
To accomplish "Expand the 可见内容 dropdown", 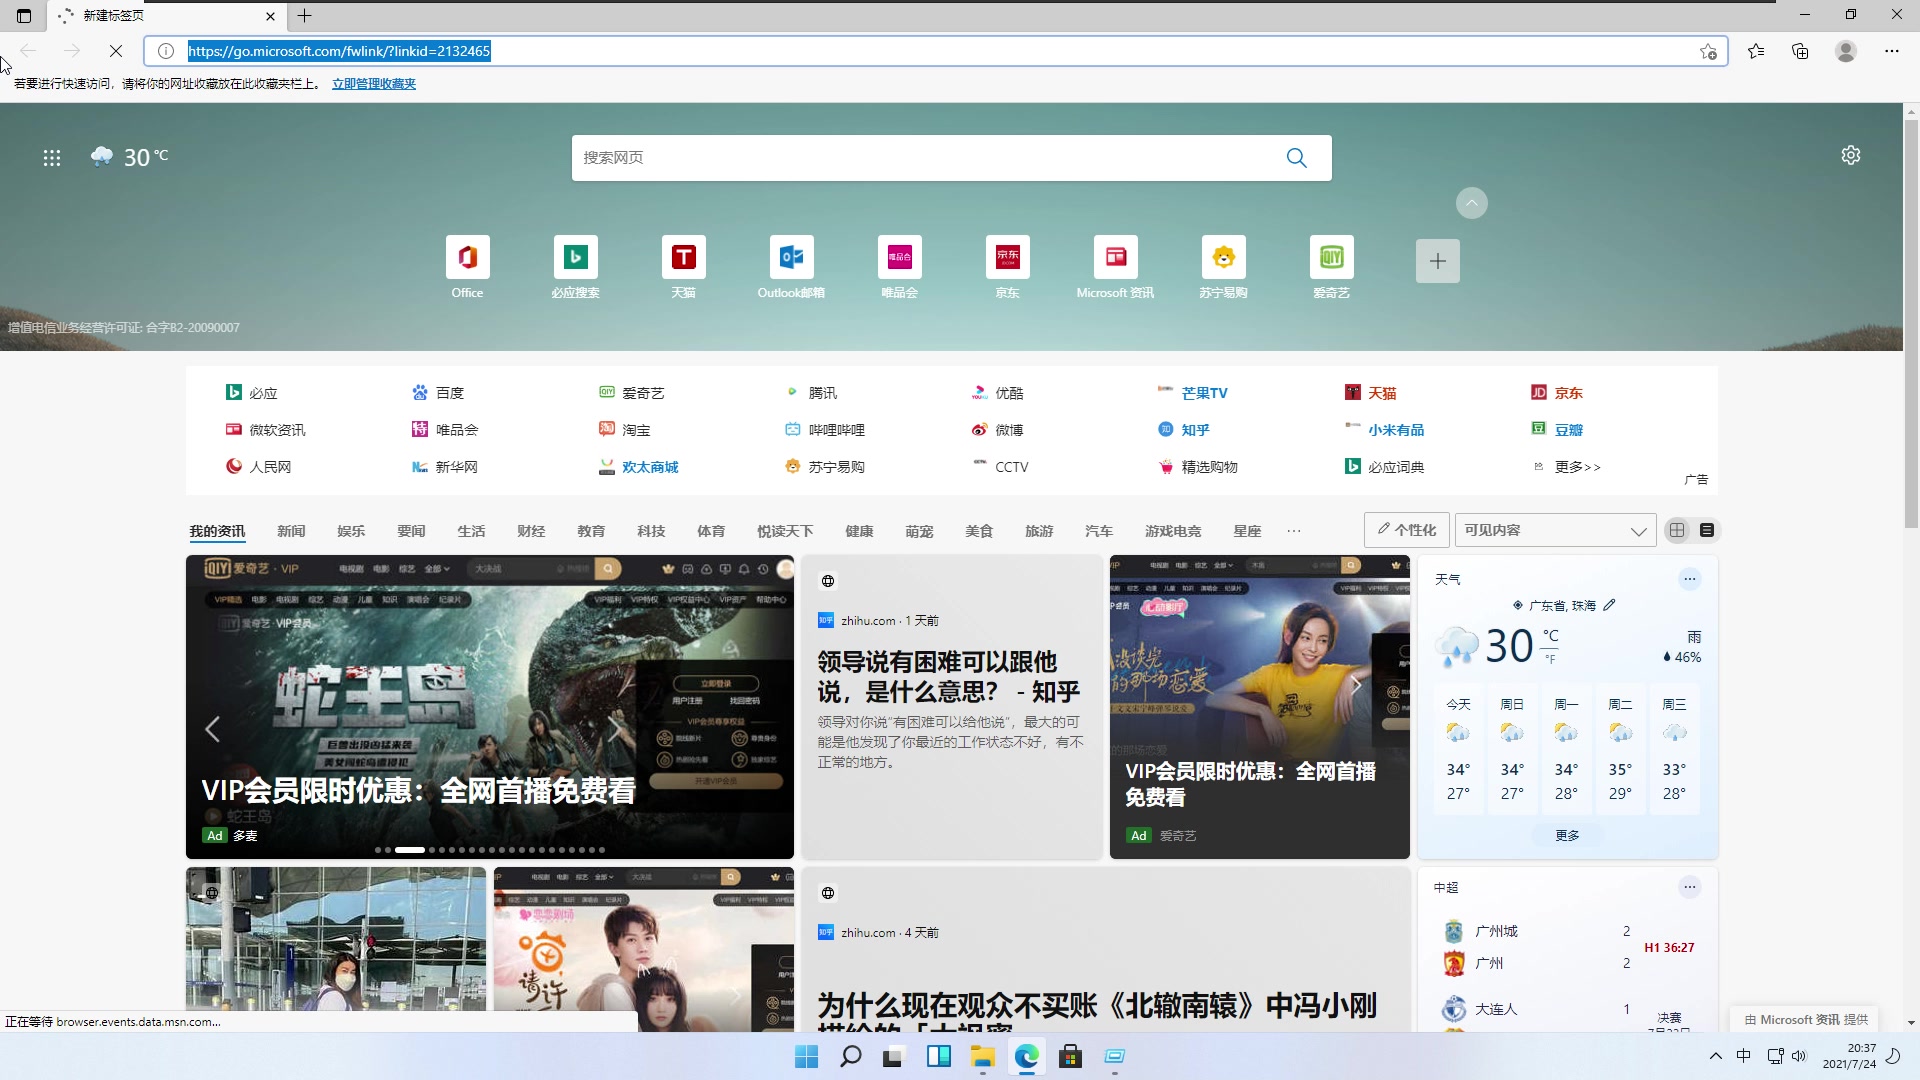I will [x=1555, y=530].
